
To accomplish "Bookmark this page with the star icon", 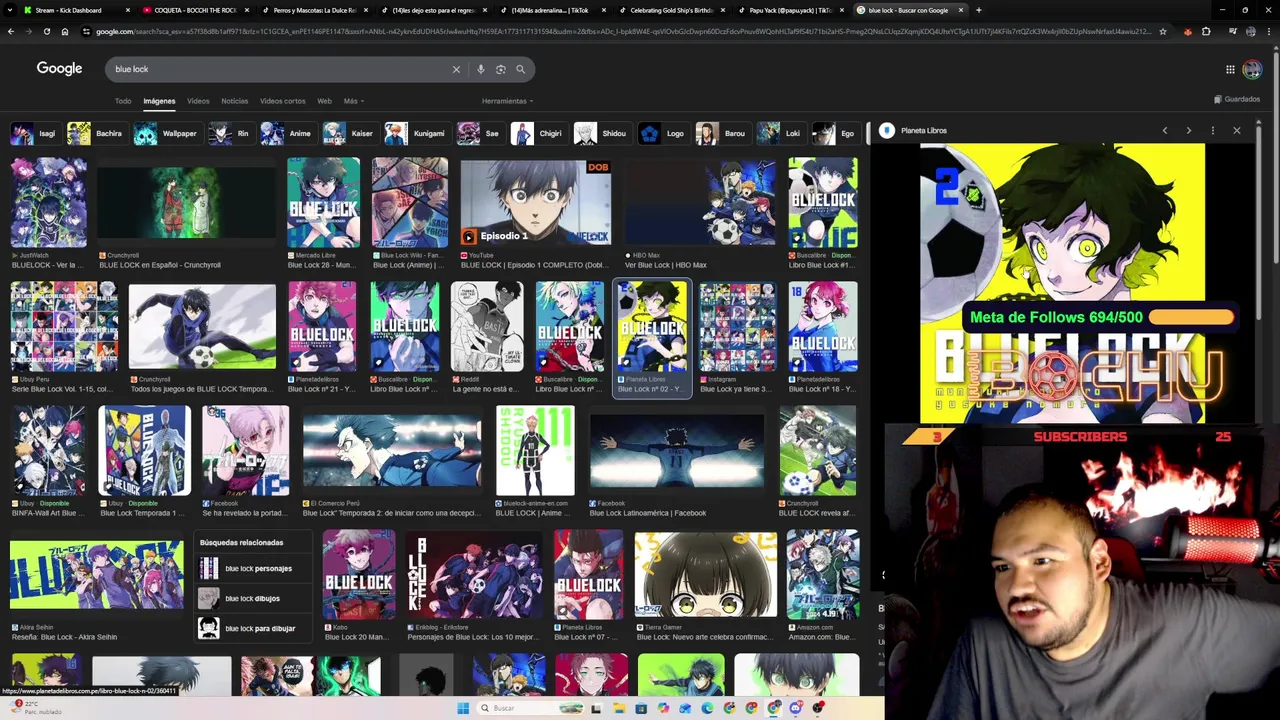I will point(1162,31).
